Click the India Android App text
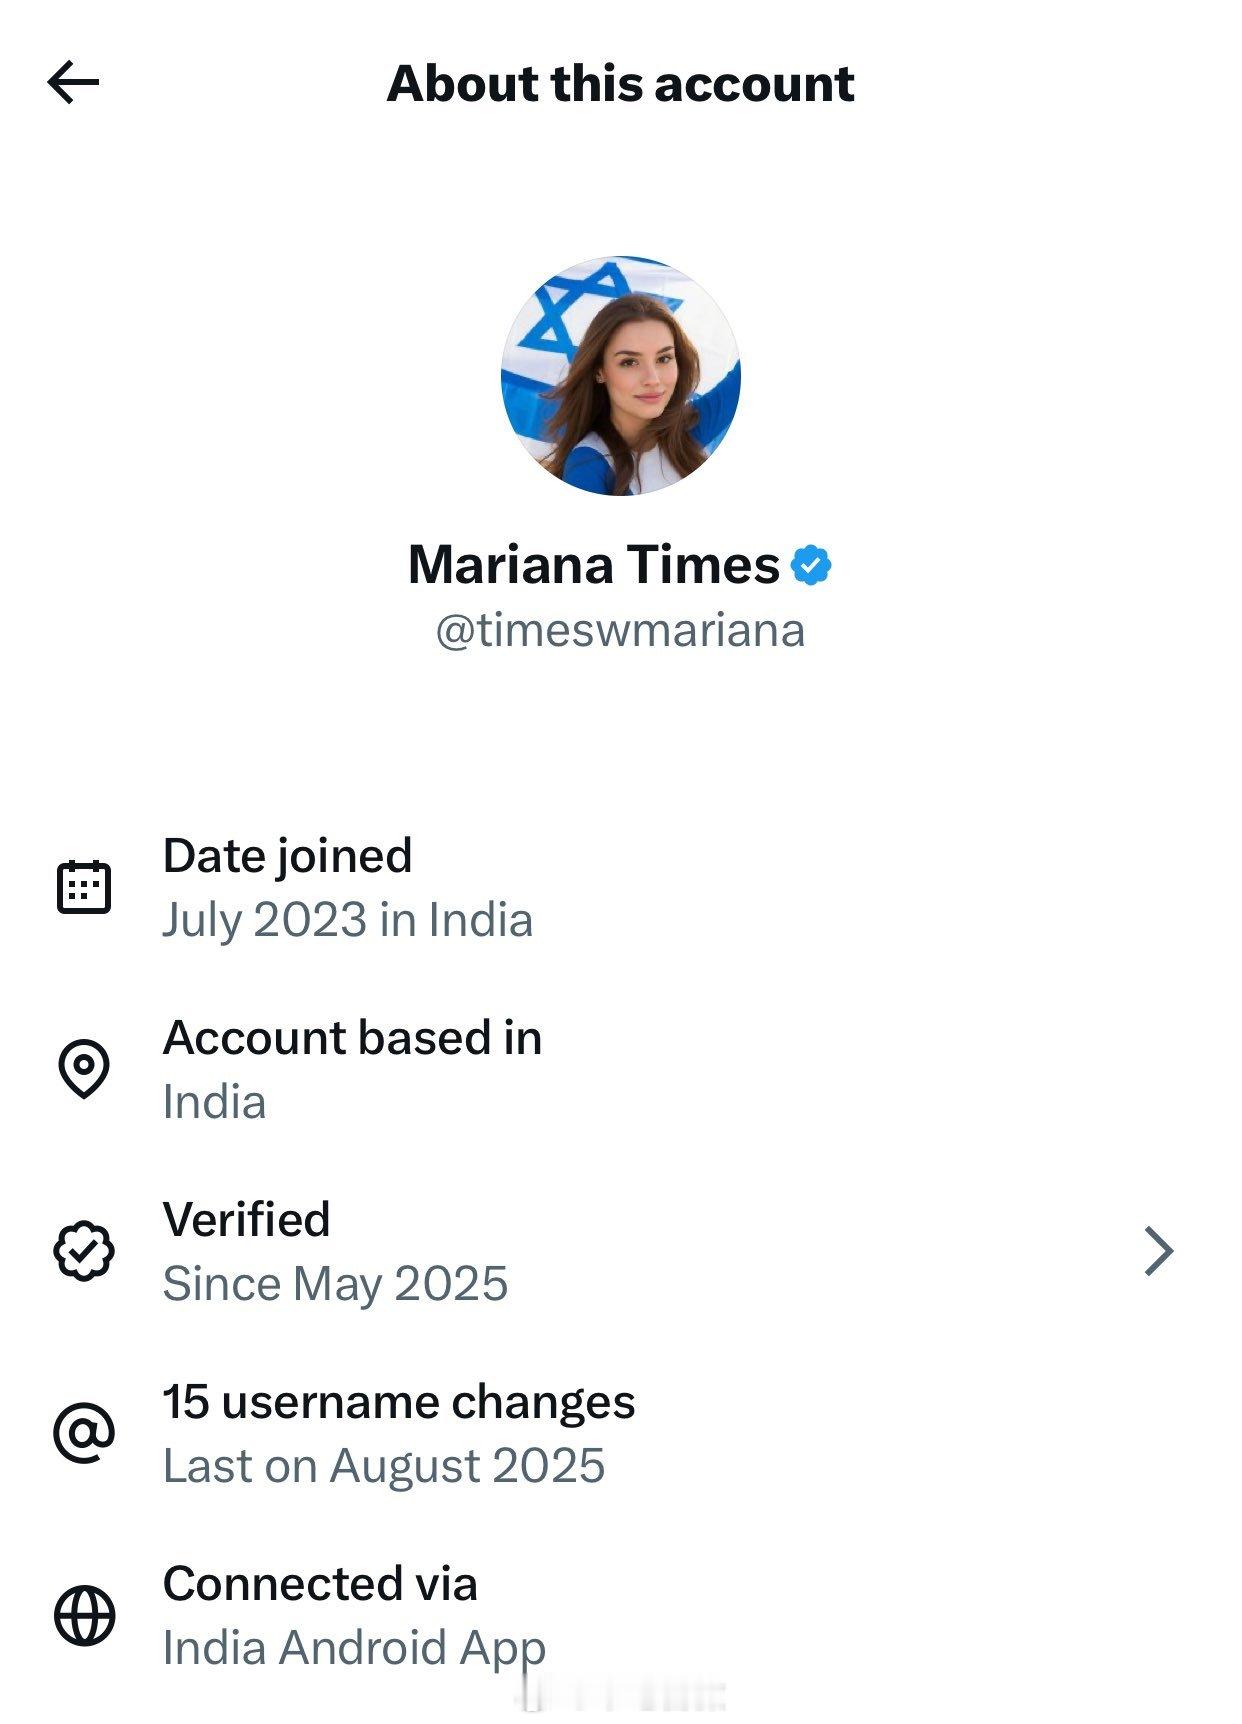Screen dimensions: 1242x1724 click(x=354, y=1648)
